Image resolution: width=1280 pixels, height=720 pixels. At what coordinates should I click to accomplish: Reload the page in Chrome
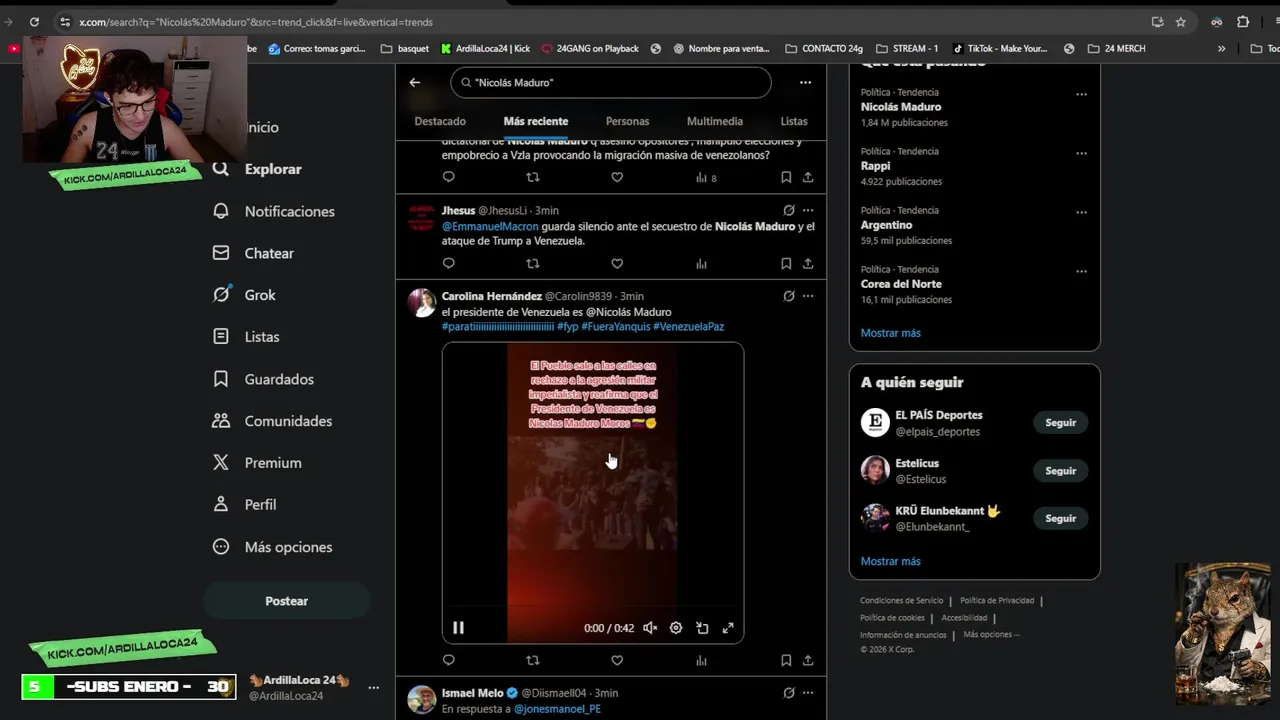[x=34, y=22]
